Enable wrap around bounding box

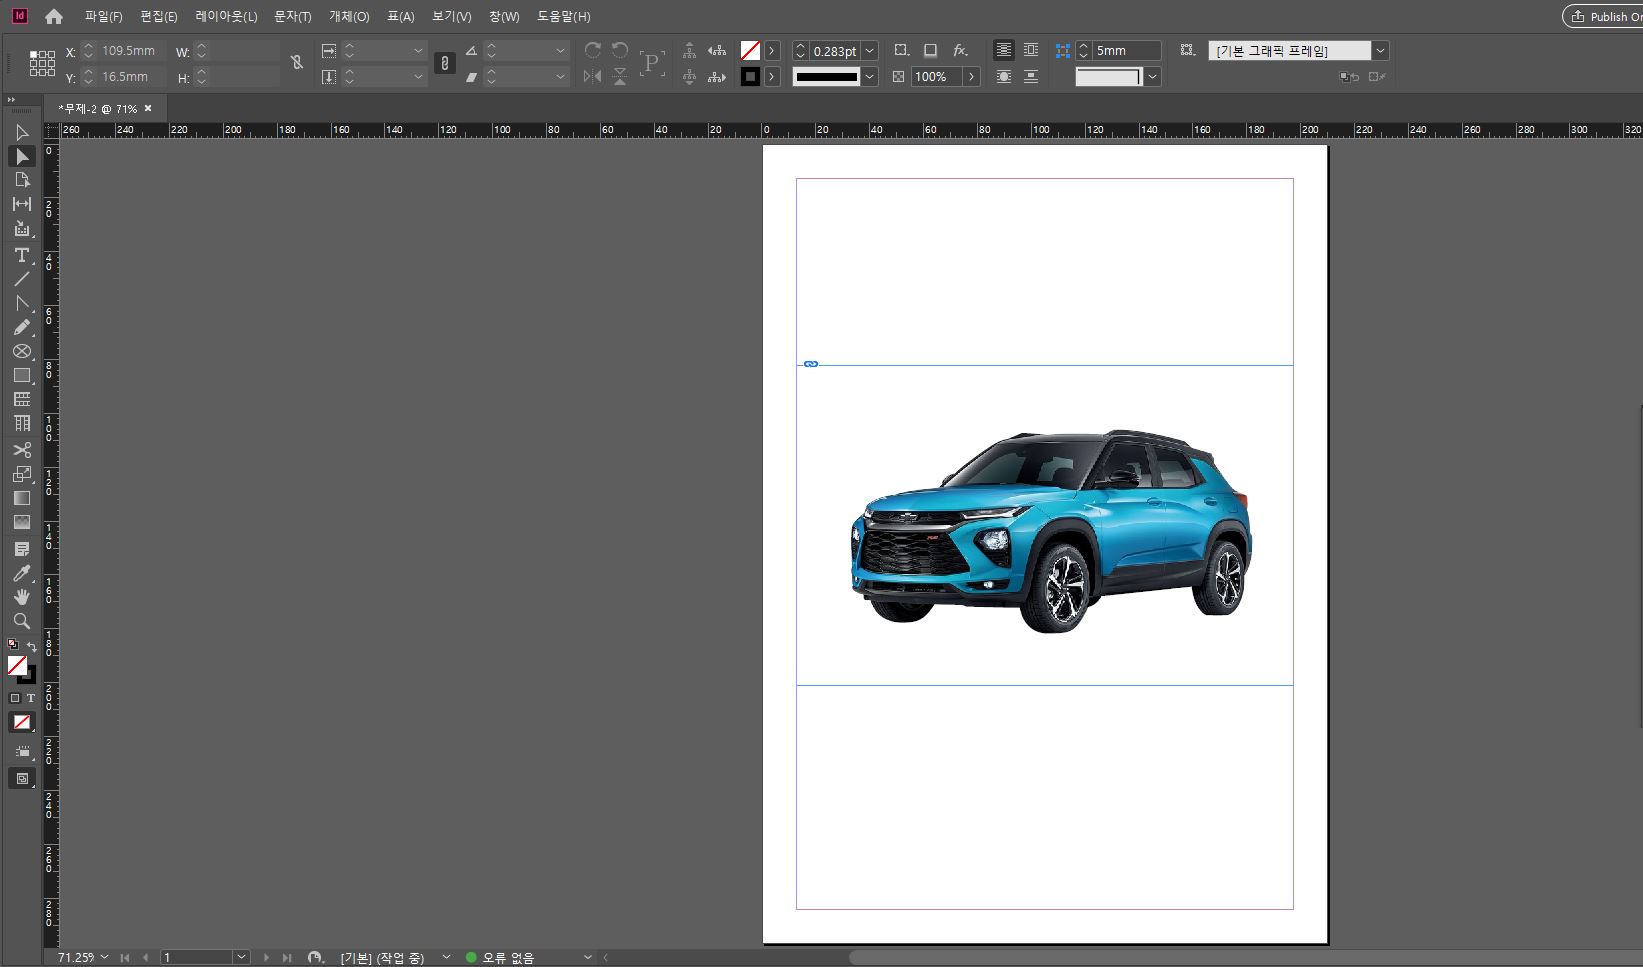coord(1031,50)
